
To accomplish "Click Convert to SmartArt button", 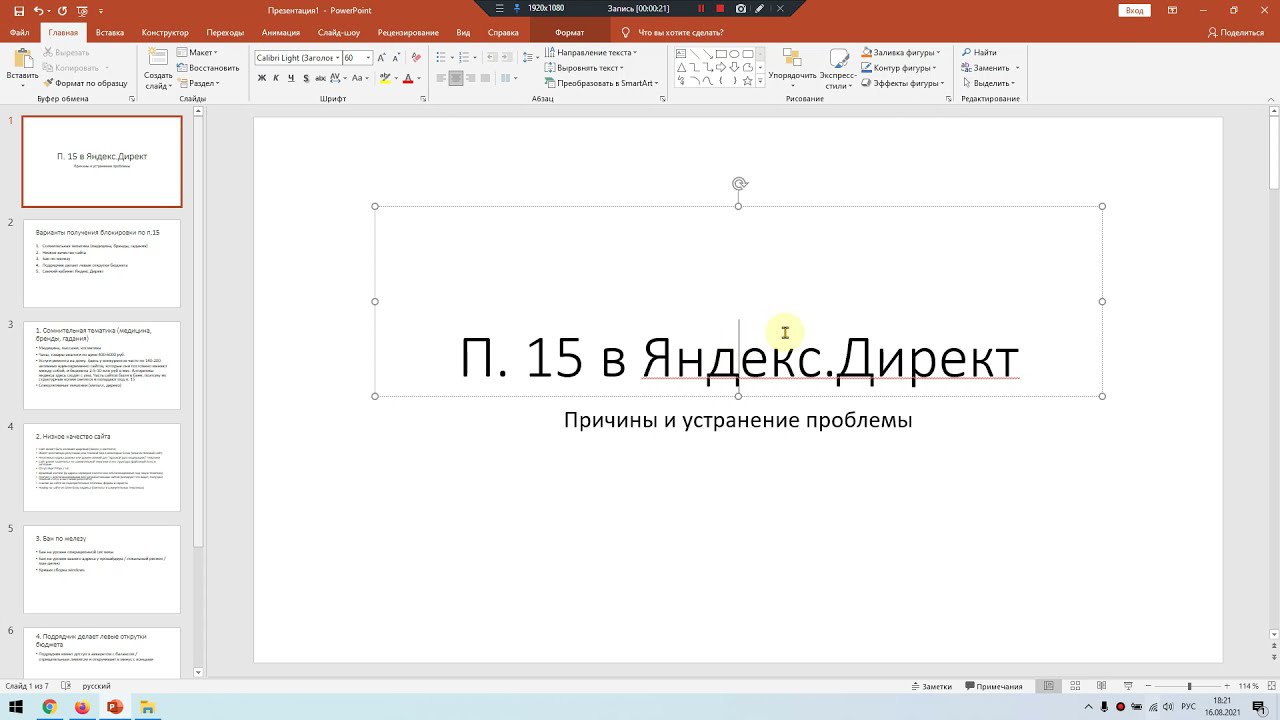I will coord(602,84).
